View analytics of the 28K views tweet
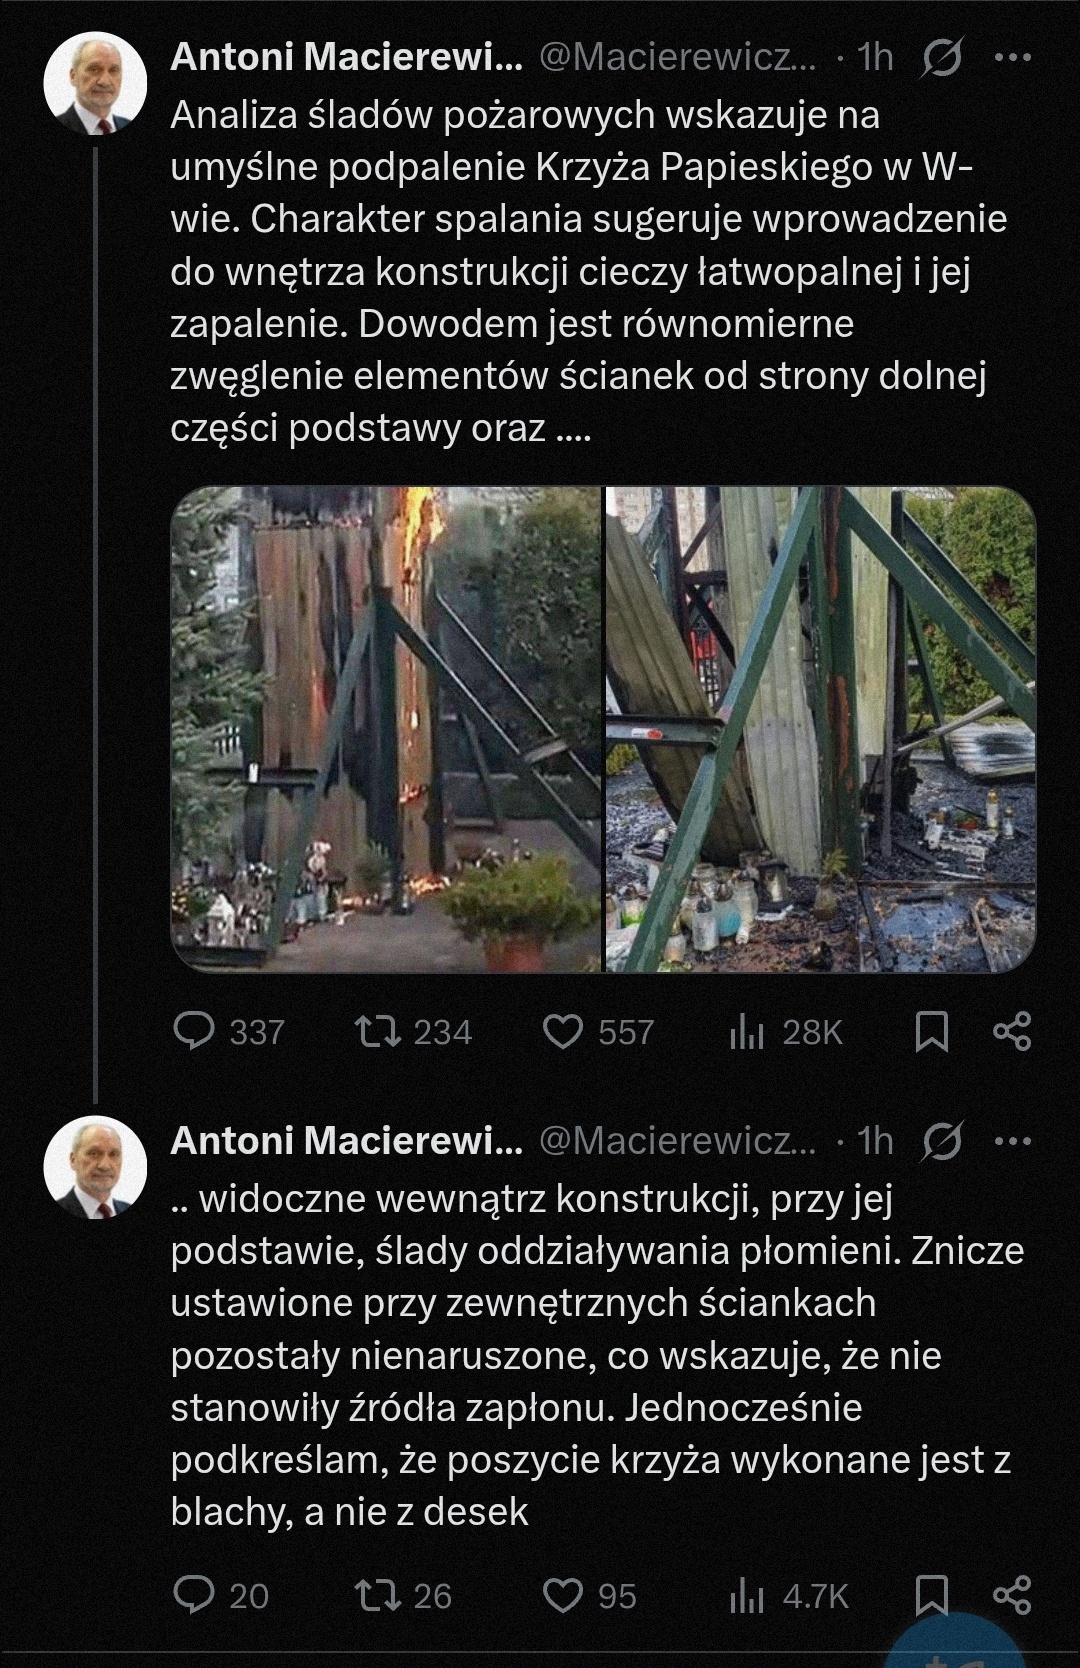This screenshot has width=1080, height=1668. 747,1031
